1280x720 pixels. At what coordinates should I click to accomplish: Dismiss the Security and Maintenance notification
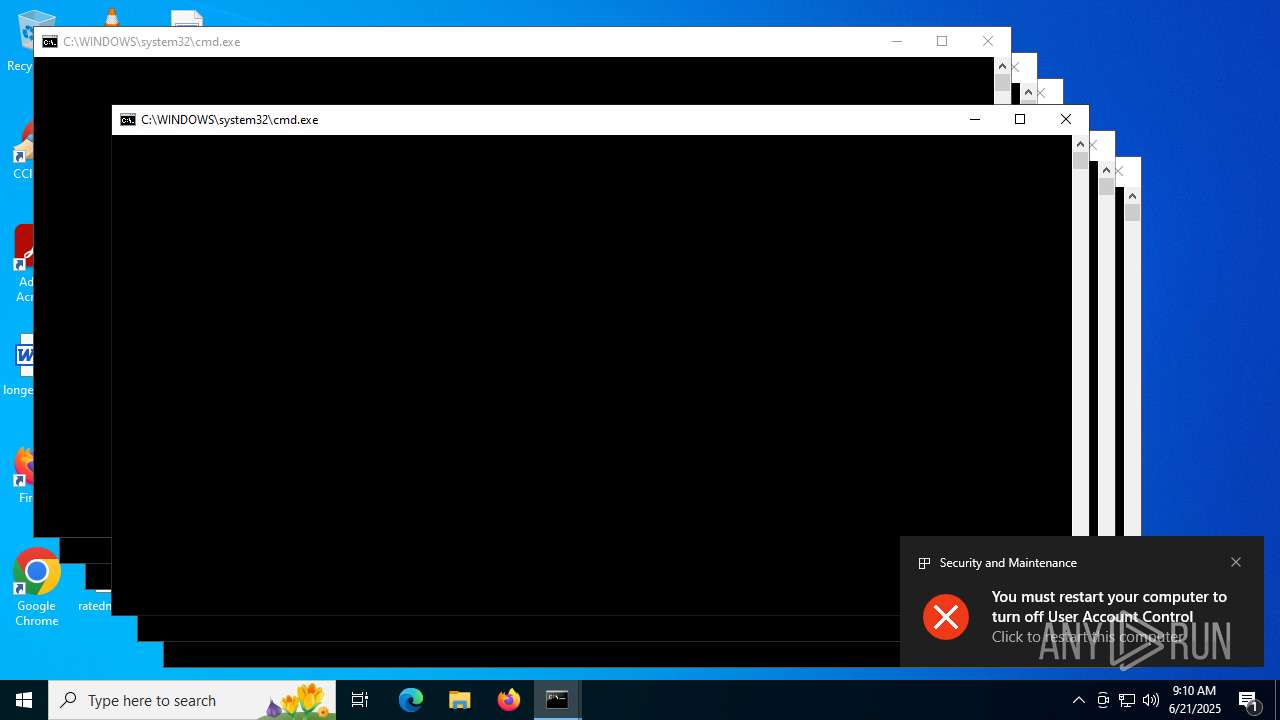1236,562
